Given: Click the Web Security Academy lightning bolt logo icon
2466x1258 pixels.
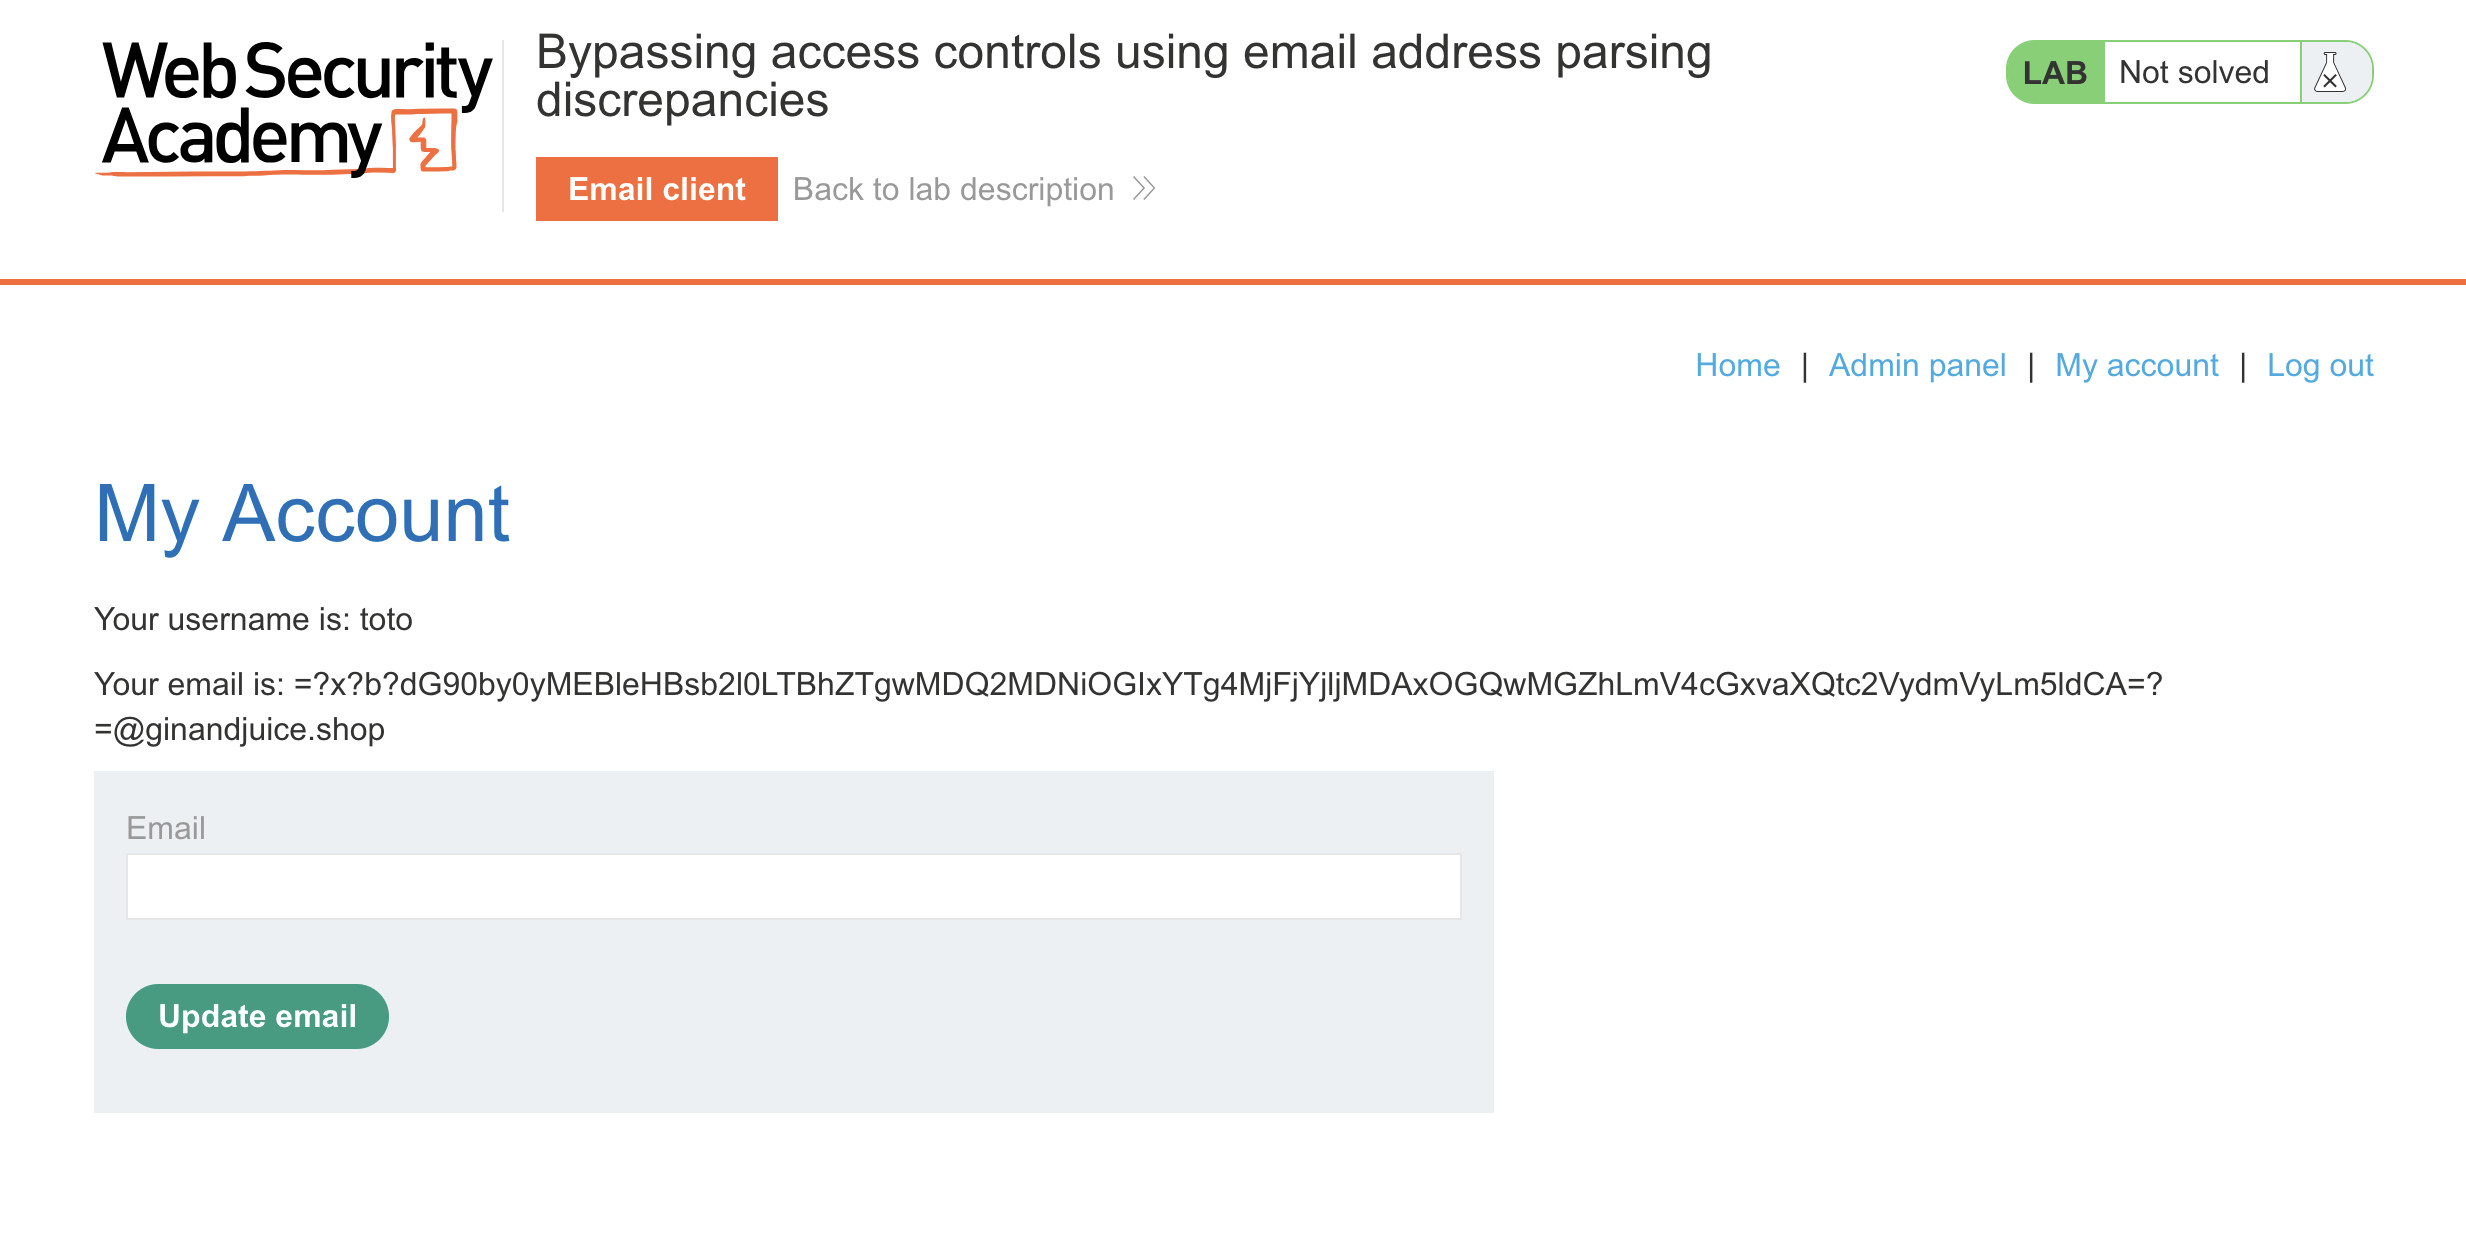Looking at the screenshot, I should click(x=423, y=143).
